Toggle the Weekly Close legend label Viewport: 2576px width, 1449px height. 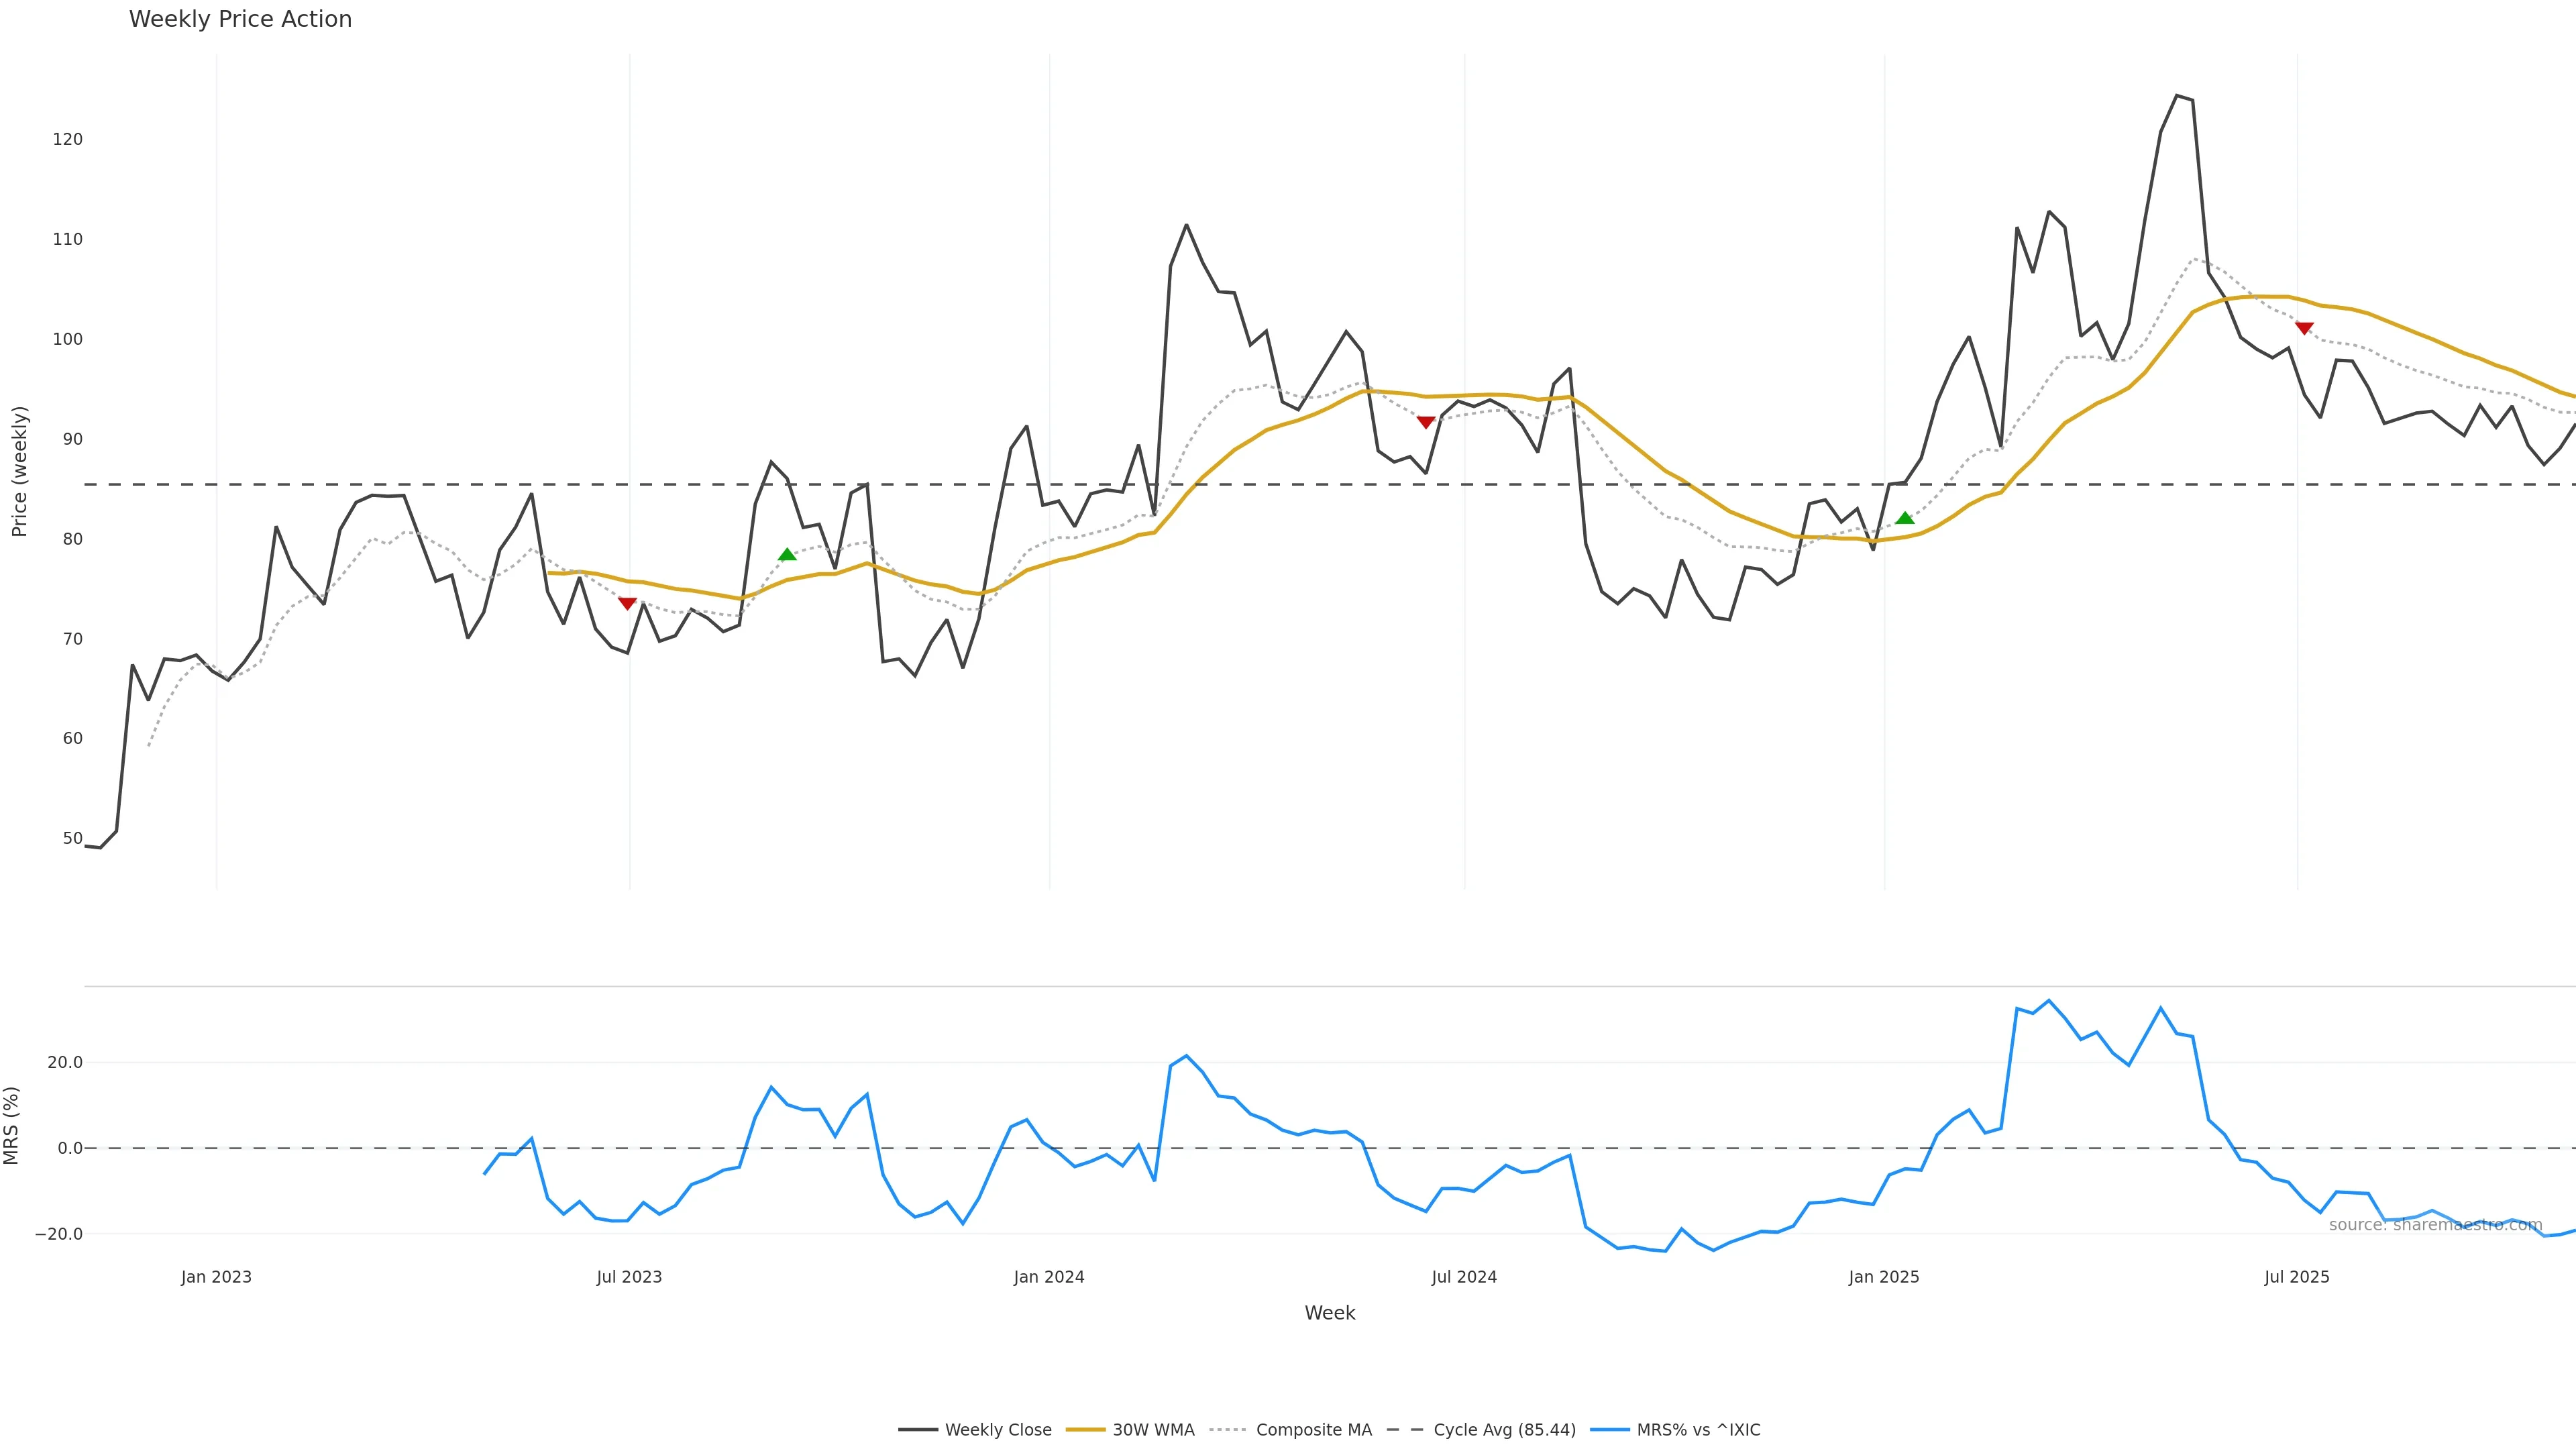point(997,1430)
